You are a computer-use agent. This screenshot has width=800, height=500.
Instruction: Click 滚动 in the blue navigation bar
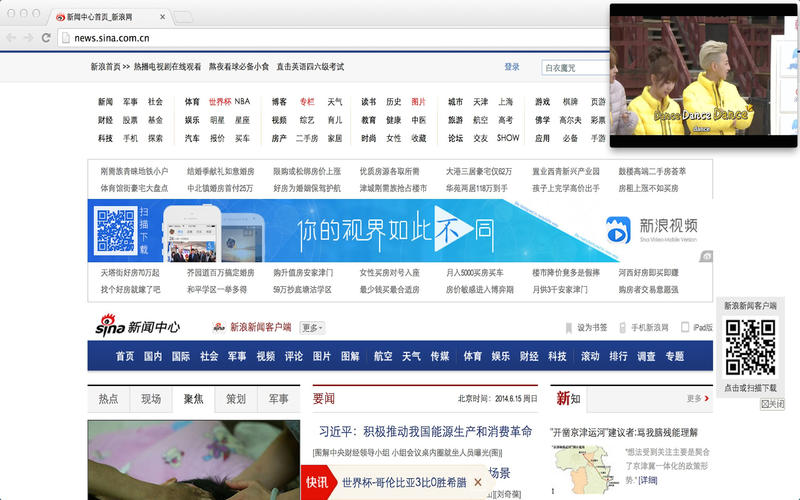coord(590,356)
